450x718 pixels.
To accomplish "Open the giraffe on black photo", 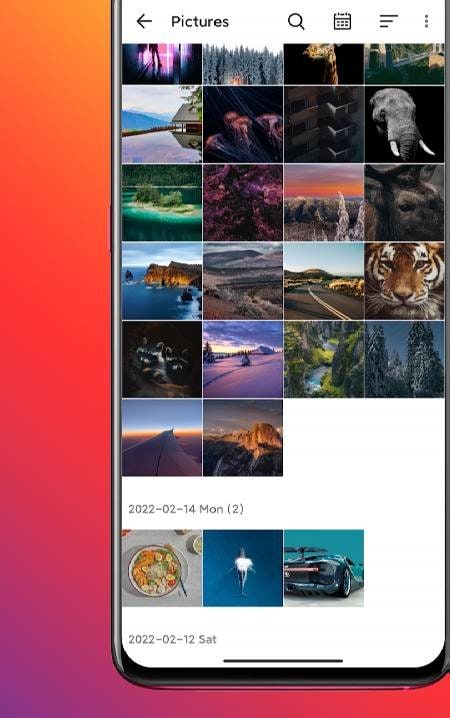I will (324, 64).
